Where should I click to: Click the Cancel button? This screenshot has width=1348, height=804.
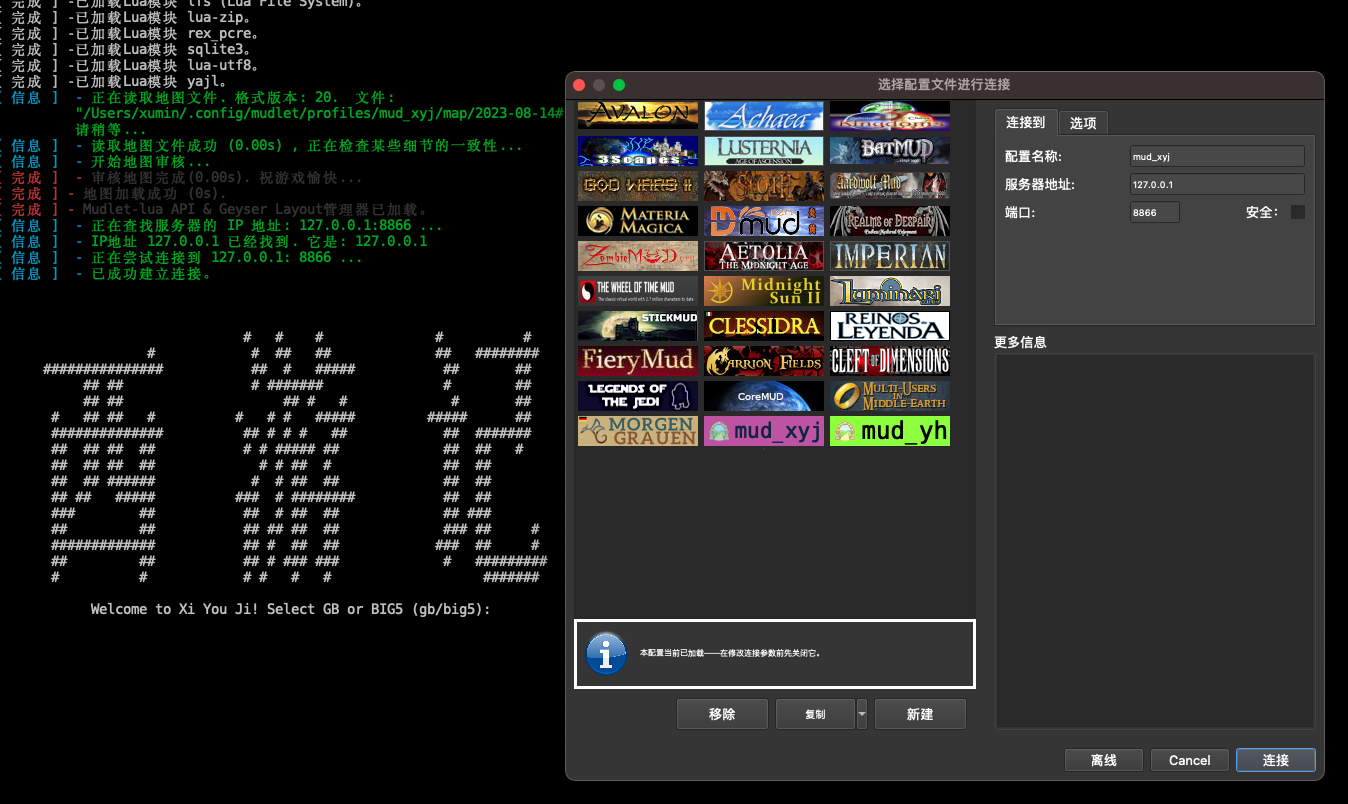(x=1190, y=760)
